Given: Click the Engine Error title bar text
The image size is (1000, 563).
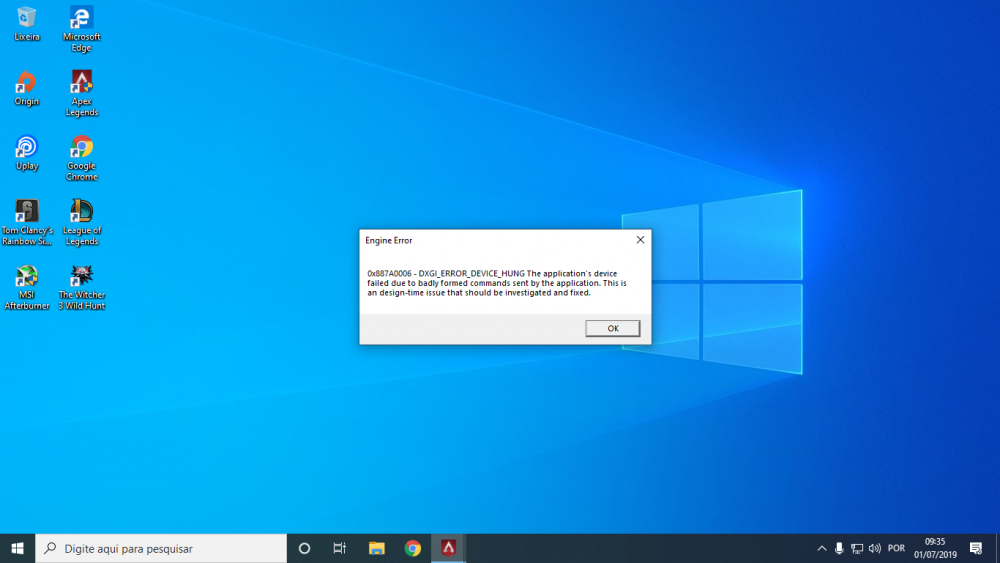Looking at the screenshot, I should (x=388, y=240).
